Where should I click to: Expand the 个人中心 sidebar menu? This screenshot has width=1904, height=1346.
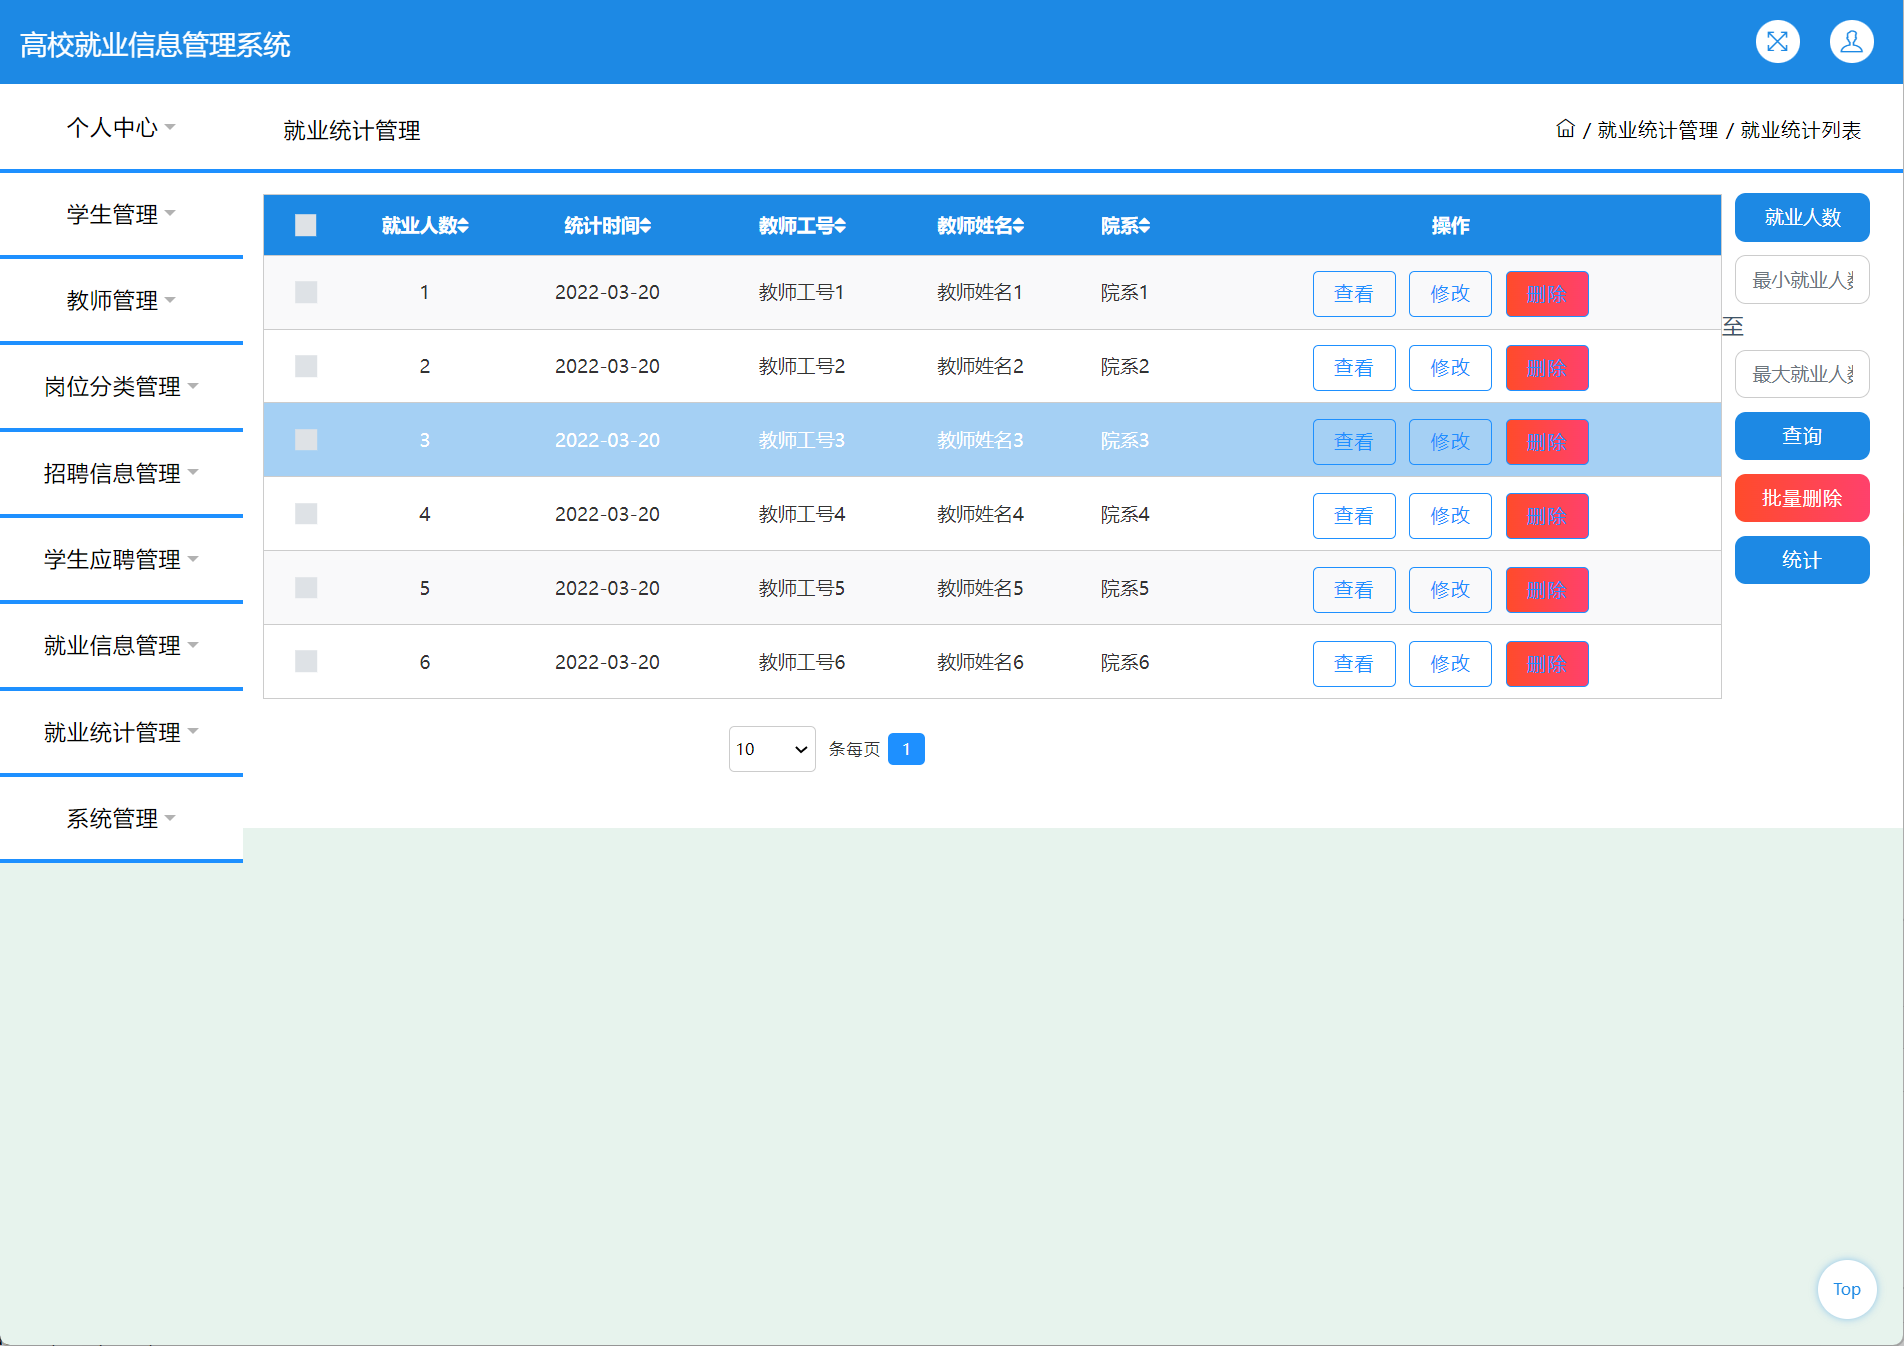pyautogui.click(x=121, y=128)
